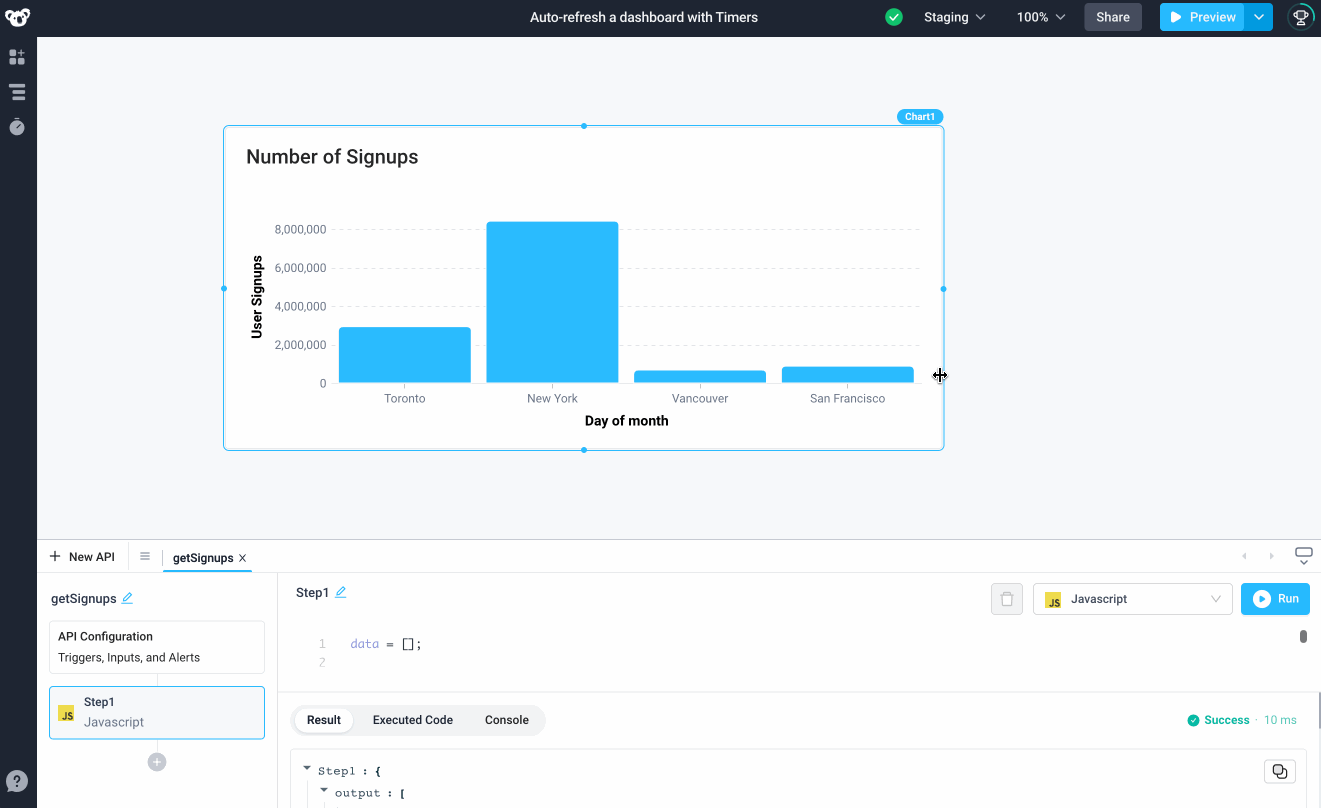
Task: Switch to the Executed Code tab
Action: pos(412,719)
